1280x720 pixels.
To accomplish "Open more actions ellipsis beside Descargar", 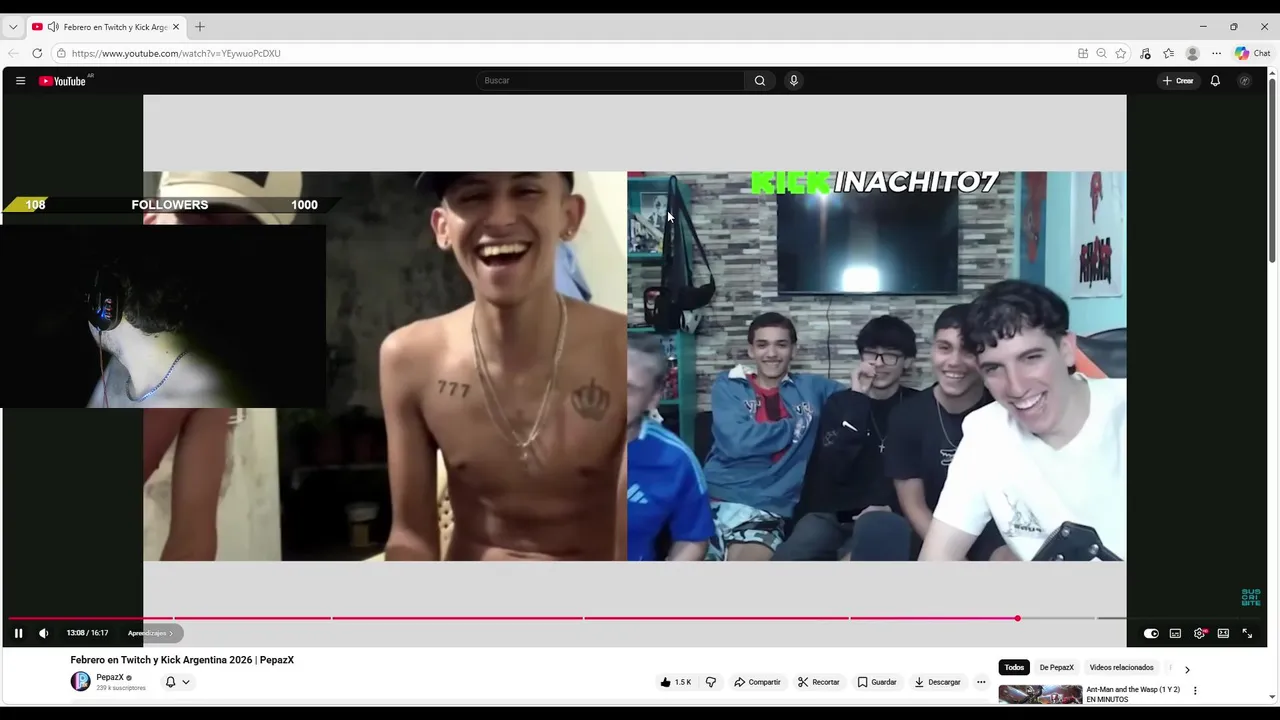I will 981,682.
